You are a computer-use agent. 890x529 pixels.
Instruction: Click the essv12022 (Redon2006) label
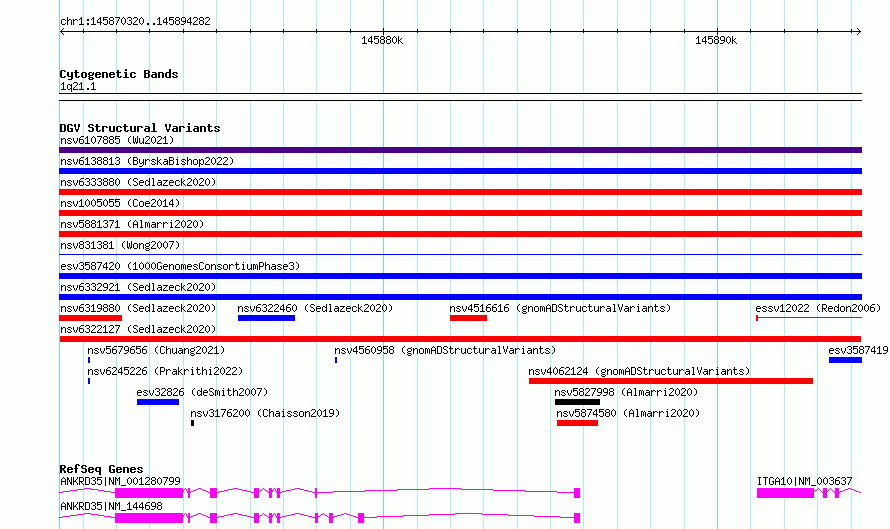point(818,308)
